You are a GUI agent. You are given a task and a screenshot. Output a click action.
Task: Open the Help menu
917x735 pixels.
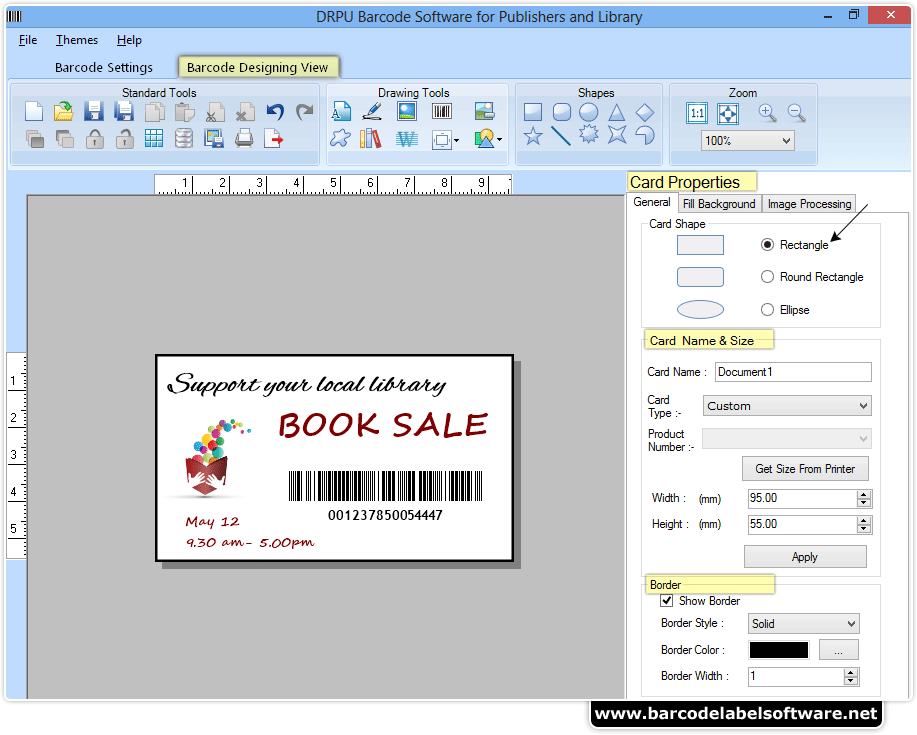tap(129, 40)
